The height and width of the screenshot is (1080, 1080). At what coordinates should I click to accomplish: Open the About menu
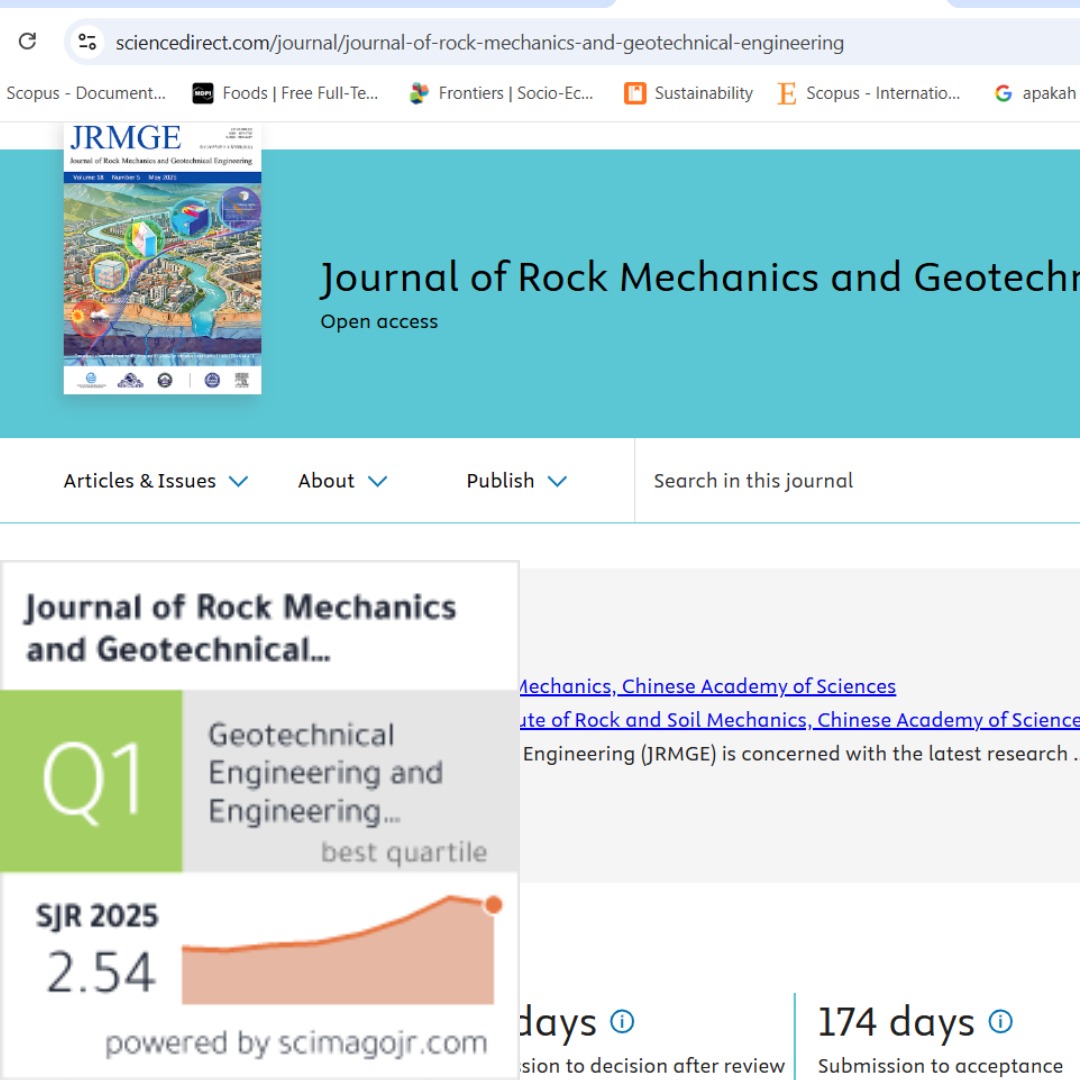pyautogui.click(x=342, y=481)
